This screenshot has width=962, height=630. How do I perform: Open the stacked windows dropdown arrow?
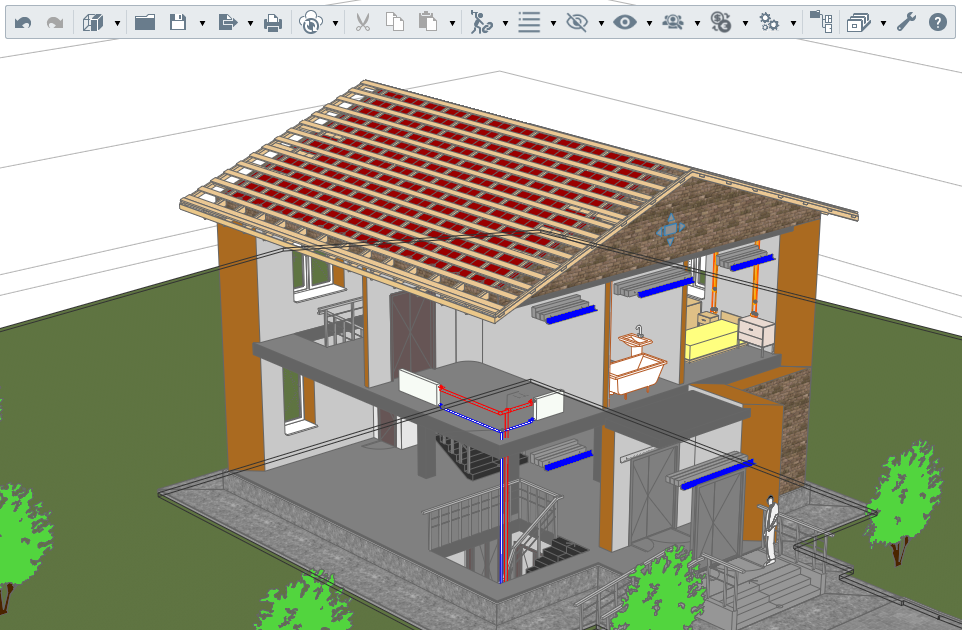pos(883,24)
